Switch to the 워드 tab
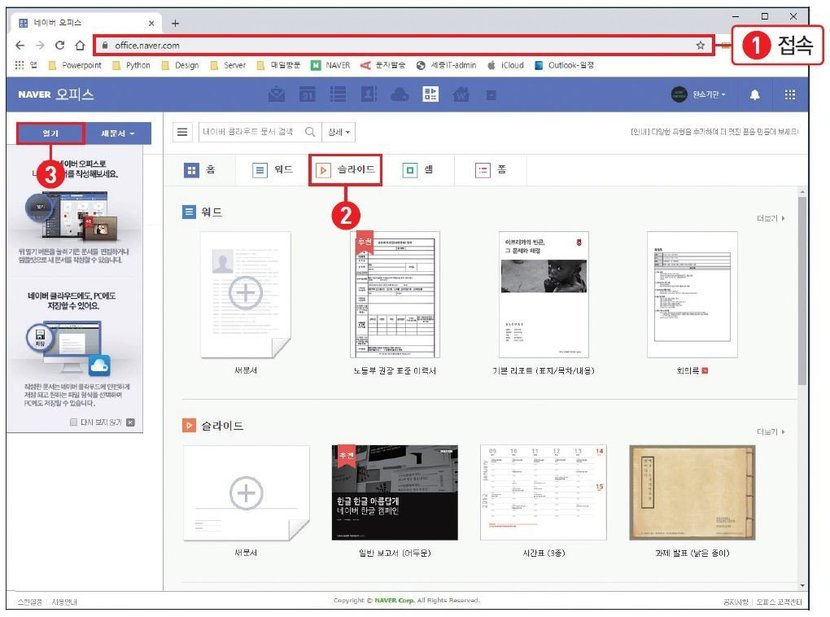 pos(273,170)
